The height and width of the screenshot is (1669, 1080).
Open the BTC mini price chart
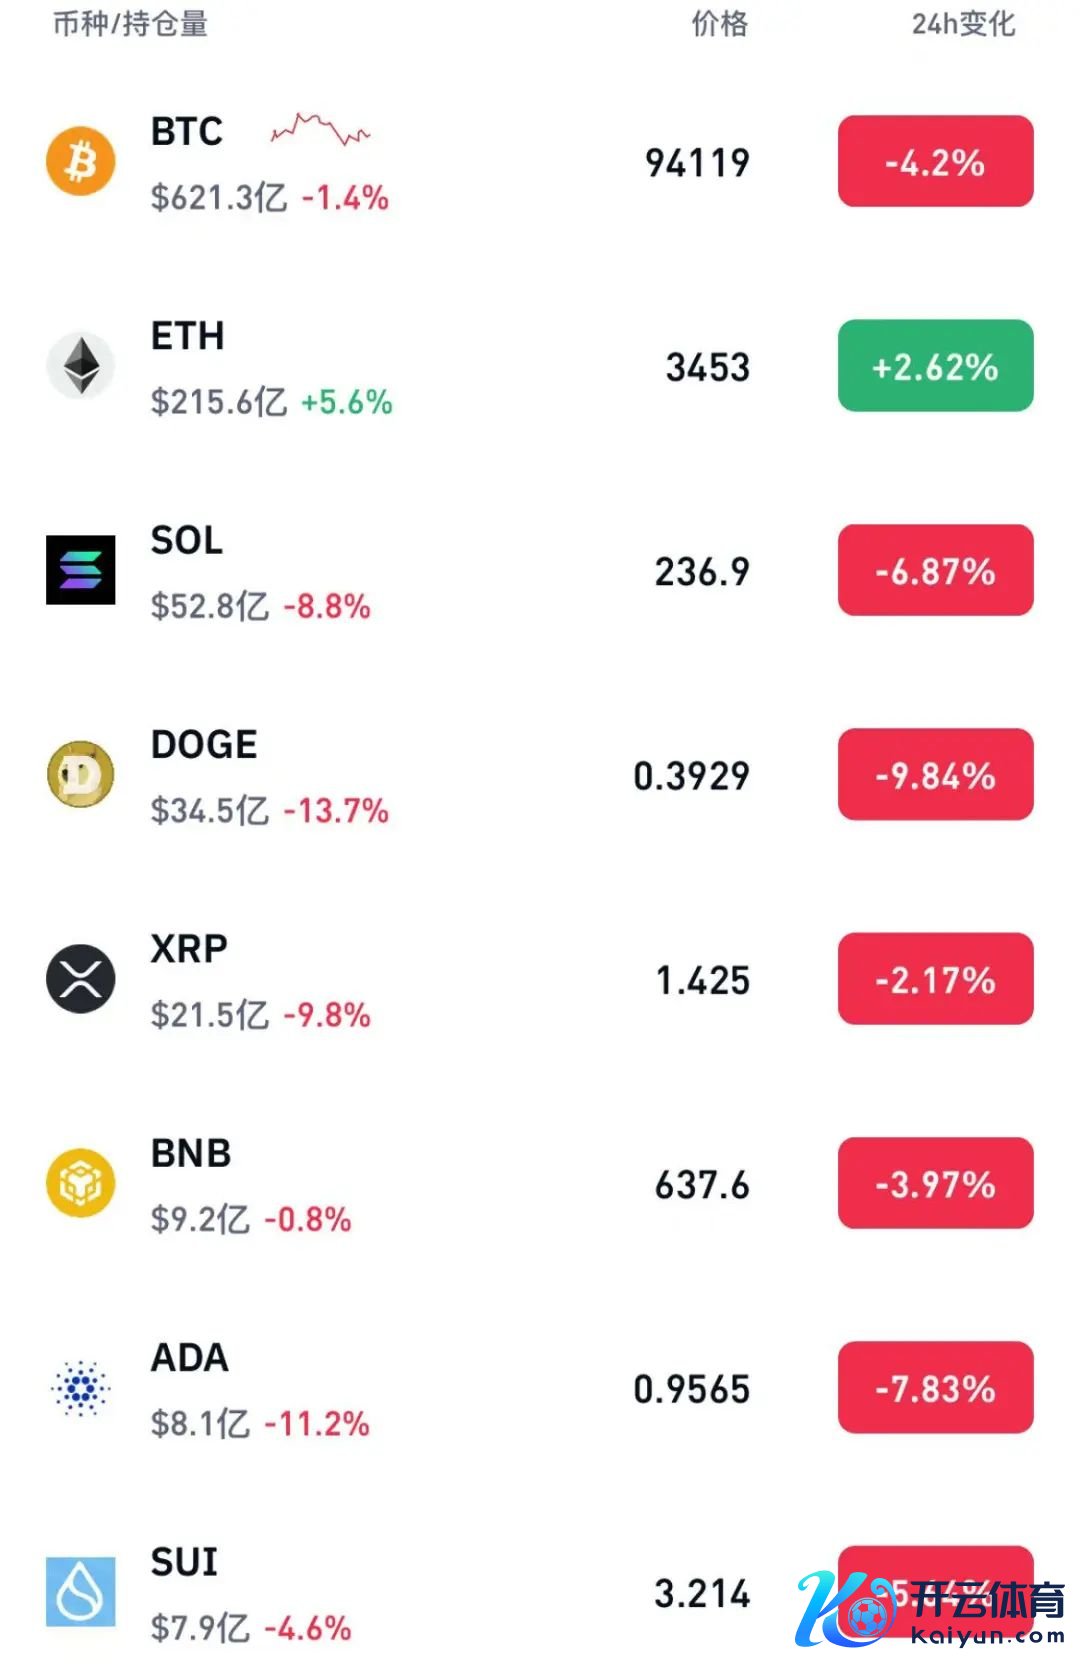tap(320, 130)
